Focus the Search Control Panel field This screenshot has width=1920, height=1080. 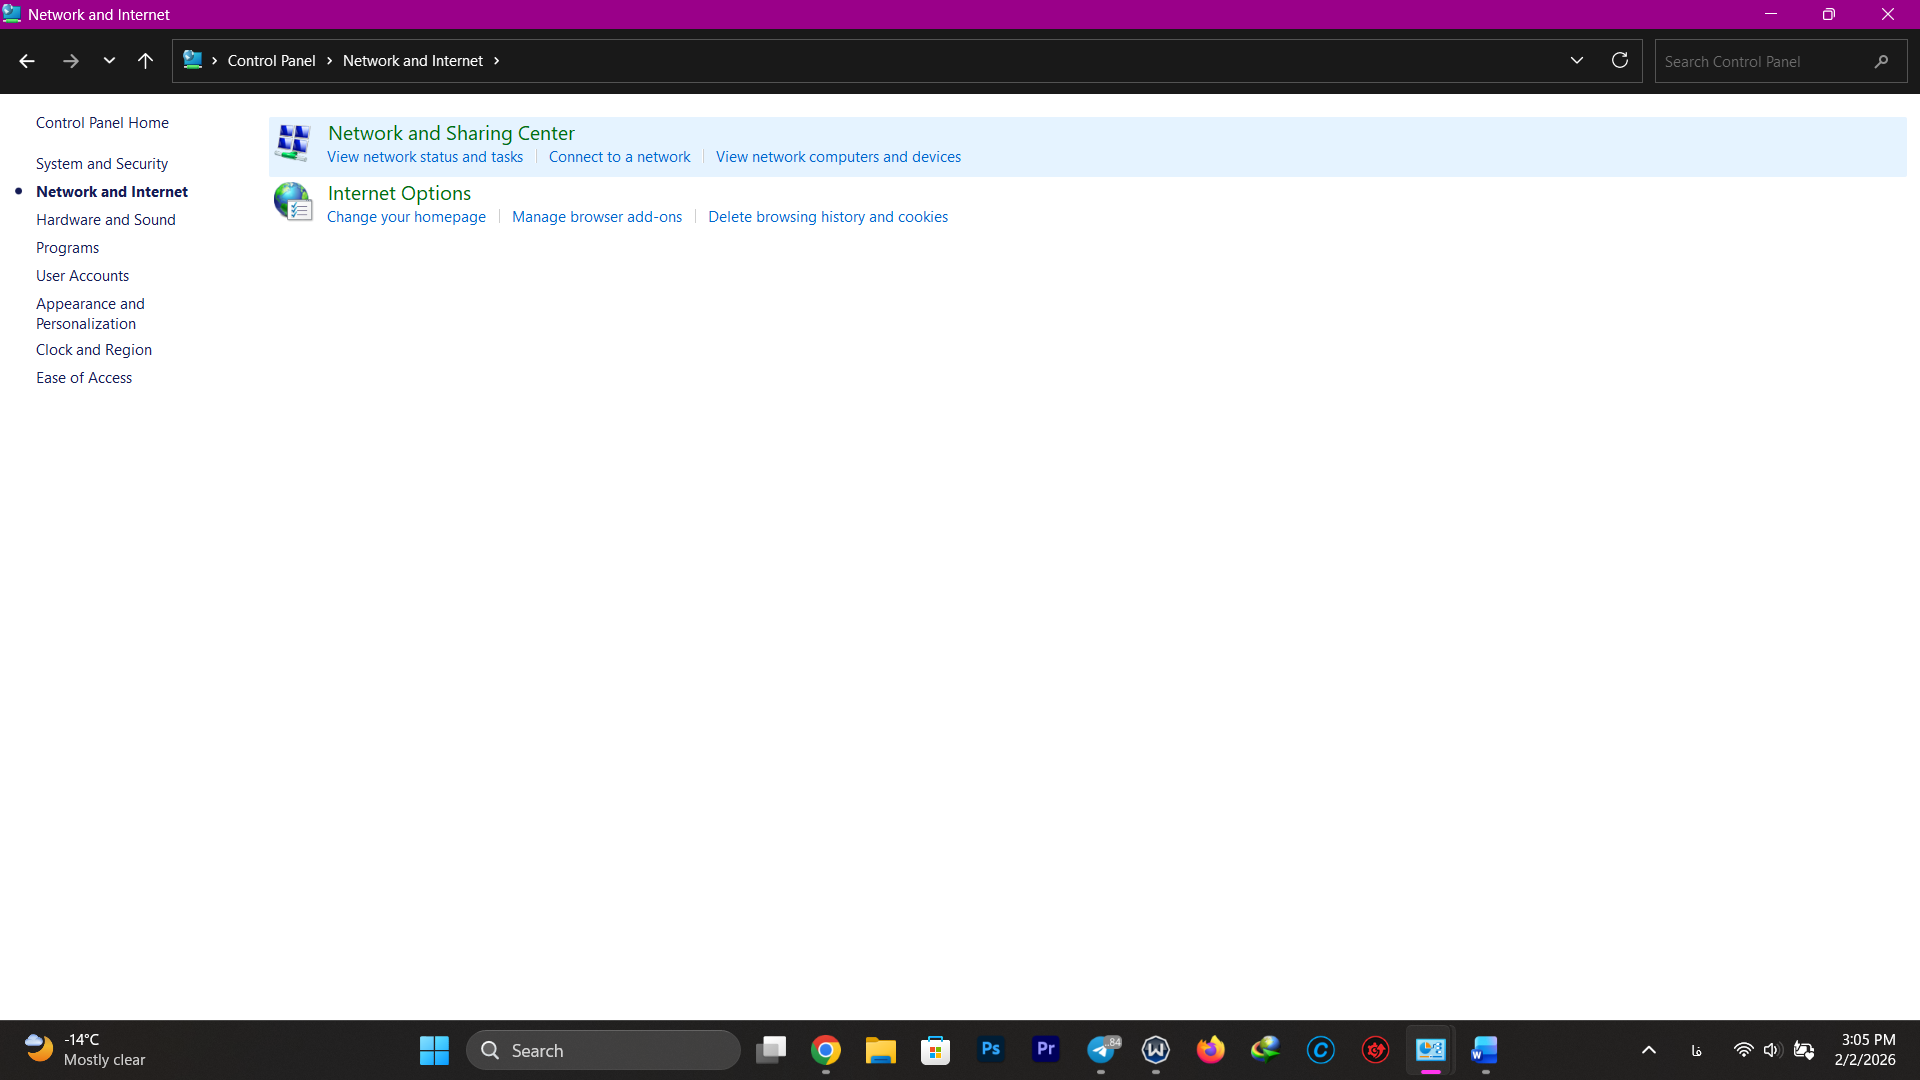click(1760, 61)
